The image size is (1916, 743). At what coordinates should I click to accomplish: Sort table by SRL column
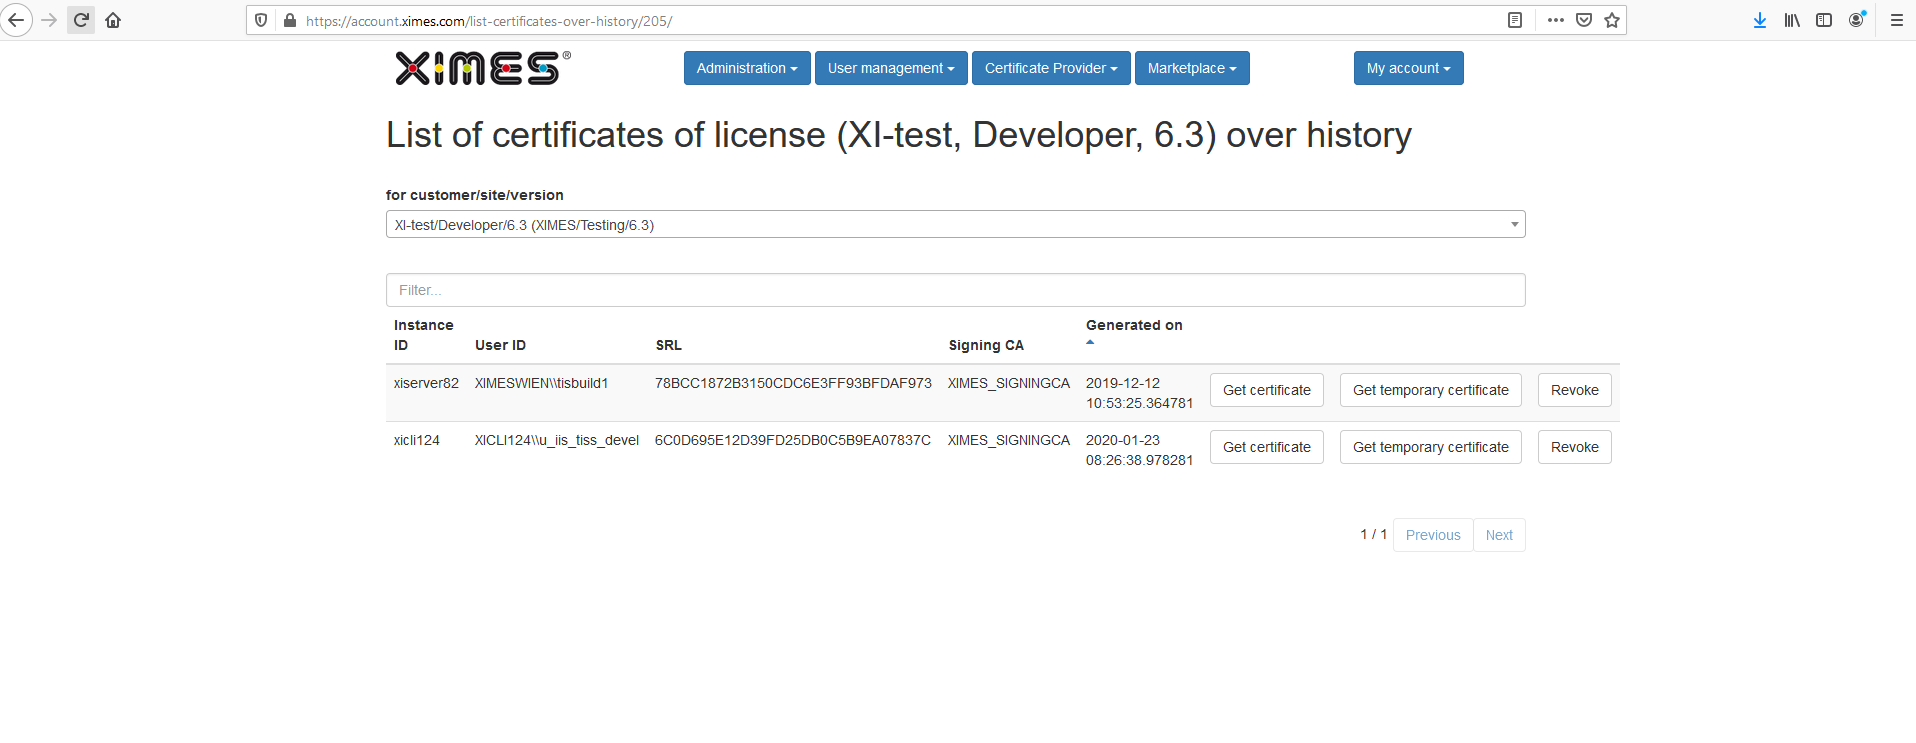(x=668, y=345)
